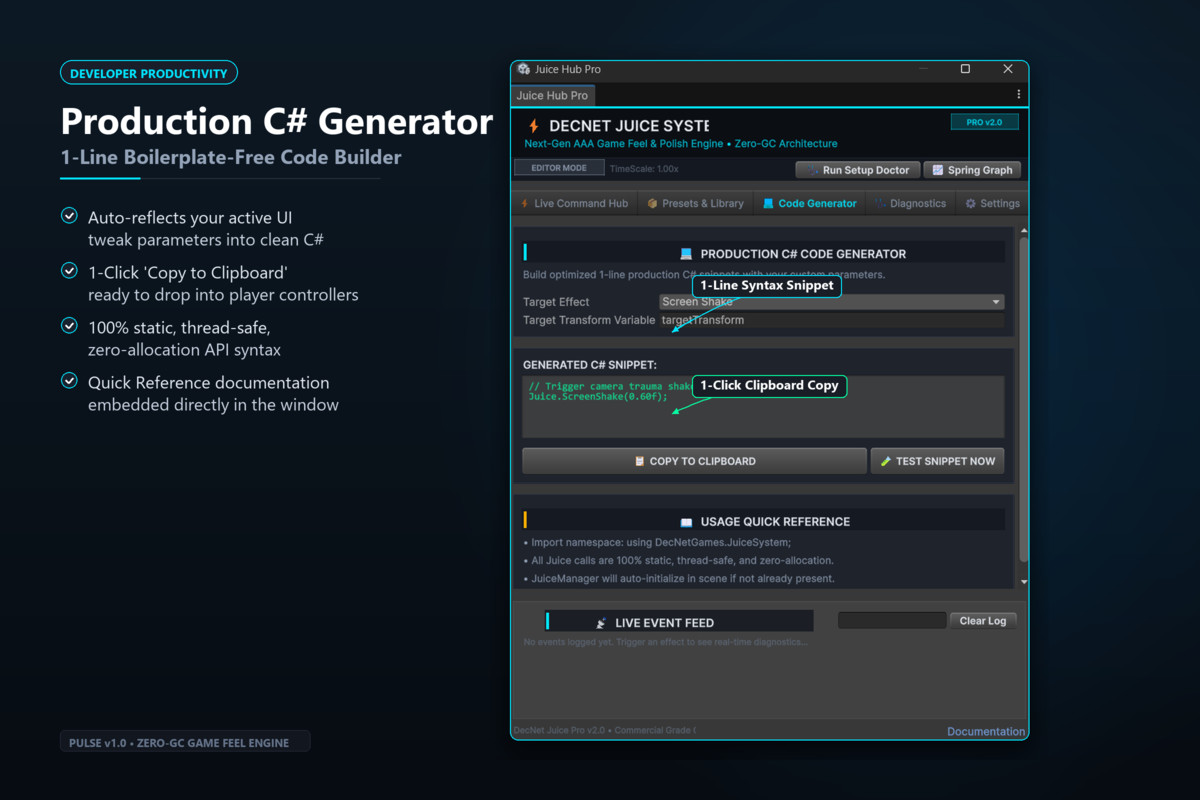Click the lightning bolt logo beside DECNET JUICE
The image size is (1200, 800).
pyautogui.click(x=533, y=126)
